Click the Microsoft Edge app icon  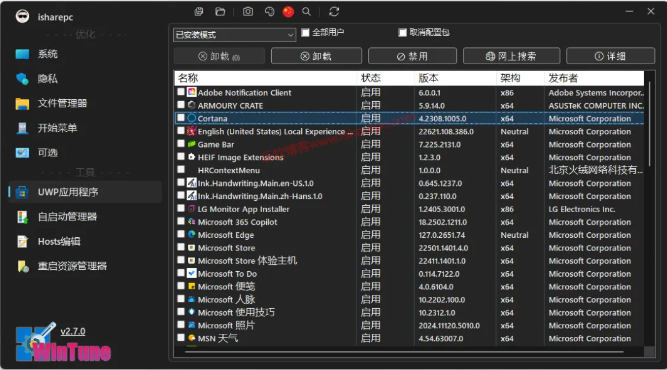[191, 234]
